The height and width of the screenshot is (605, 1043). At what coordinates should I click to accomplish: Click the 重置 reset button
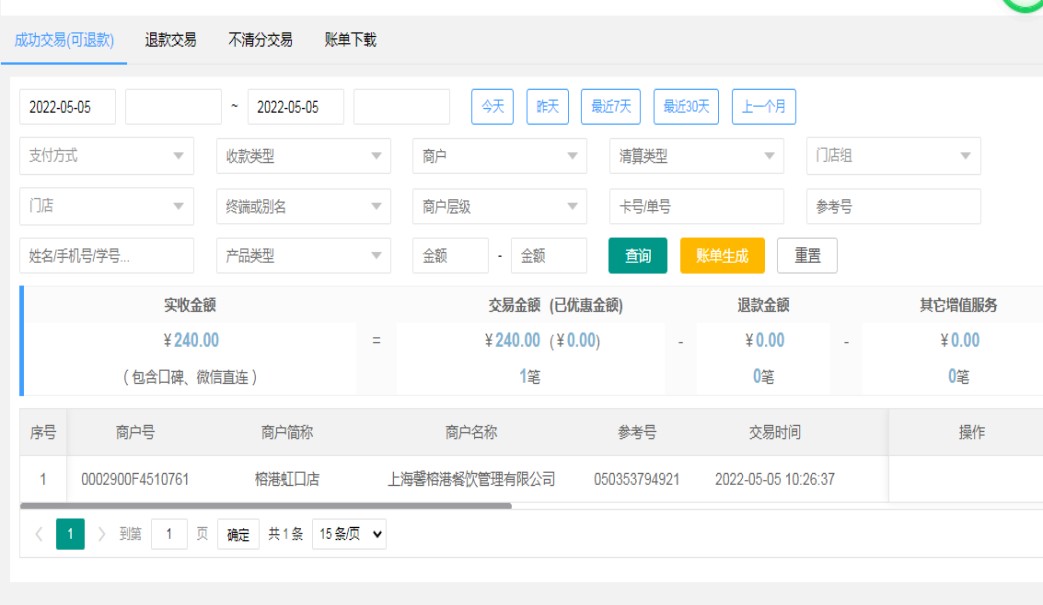point(807,256)
